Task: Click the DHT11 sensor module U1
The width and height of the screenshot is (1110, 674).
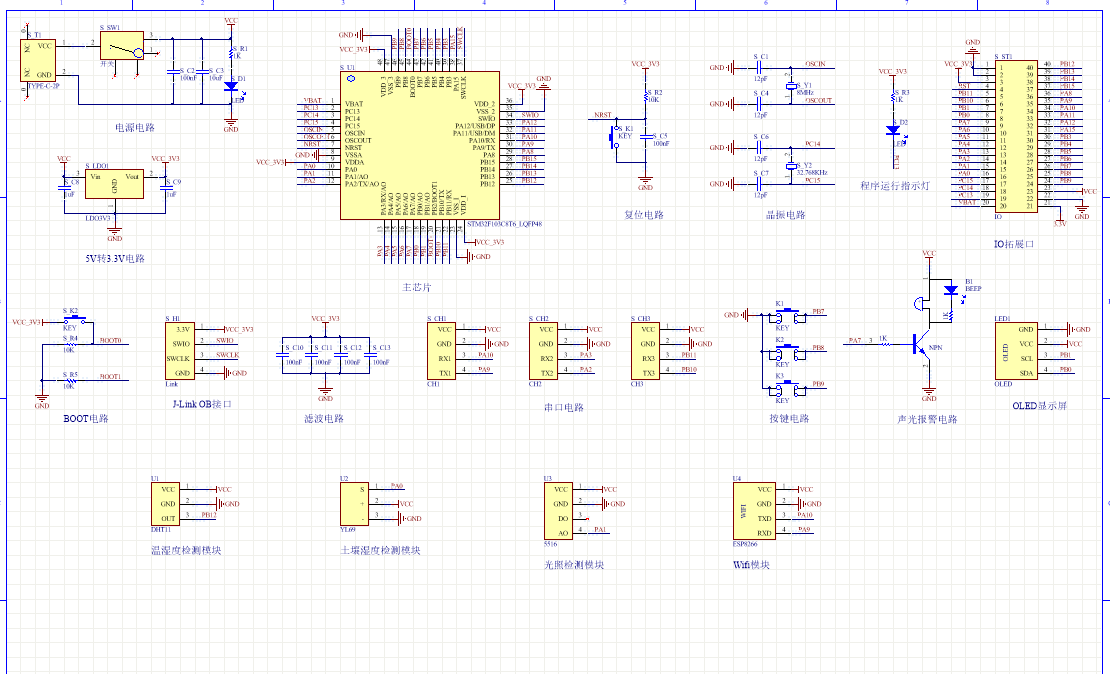Action: [x=166, y=504]
